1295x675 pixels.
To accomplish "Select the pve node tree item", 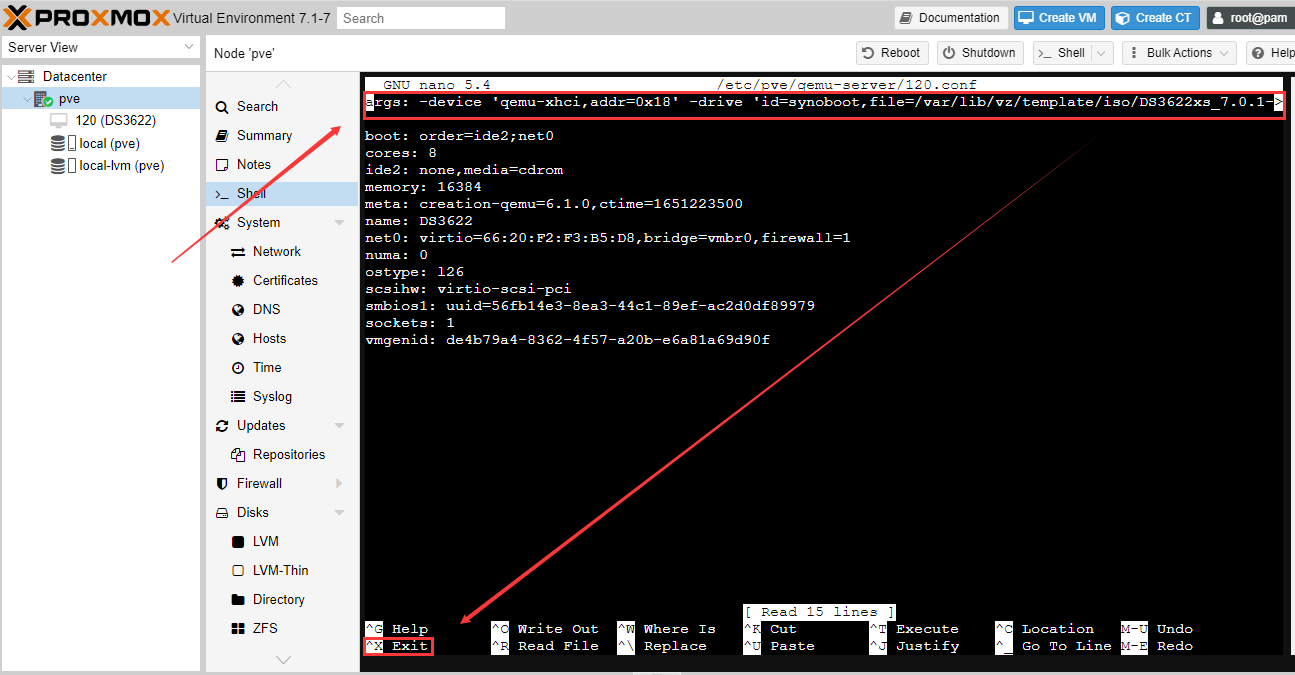I will 69,99.
